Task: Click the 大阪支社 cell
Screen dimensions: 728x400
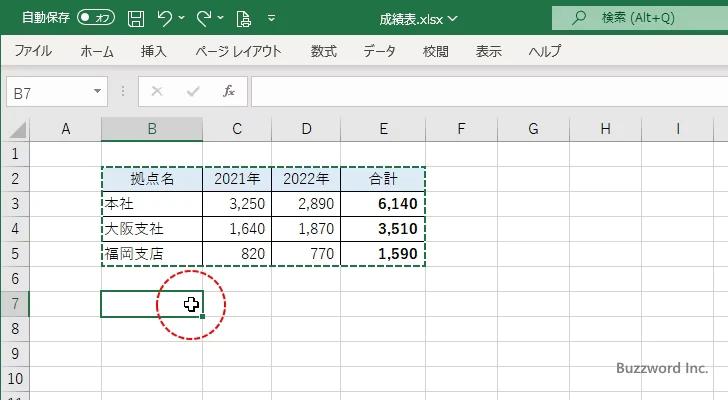Action: tap(152, 229)
